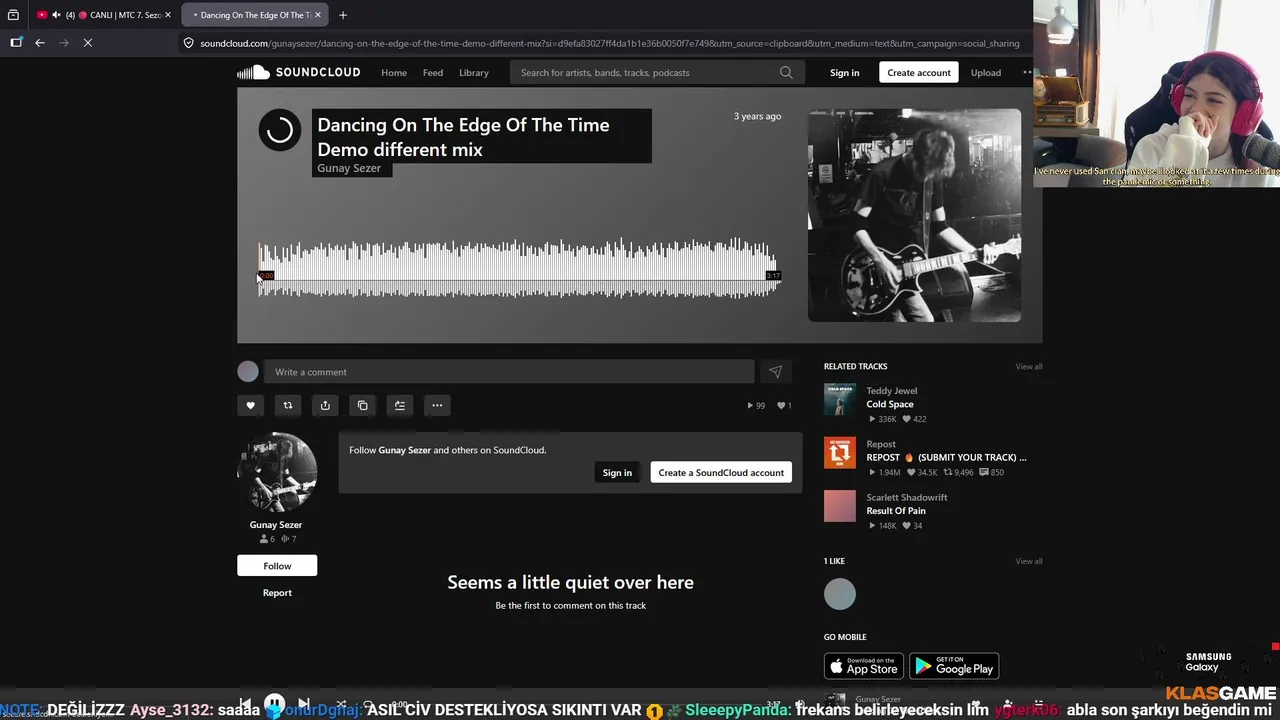Viewport: 1280px width, 720px height.
Task: Click Gunay Sezer's tracks count
Action: [x=289, y=539]
